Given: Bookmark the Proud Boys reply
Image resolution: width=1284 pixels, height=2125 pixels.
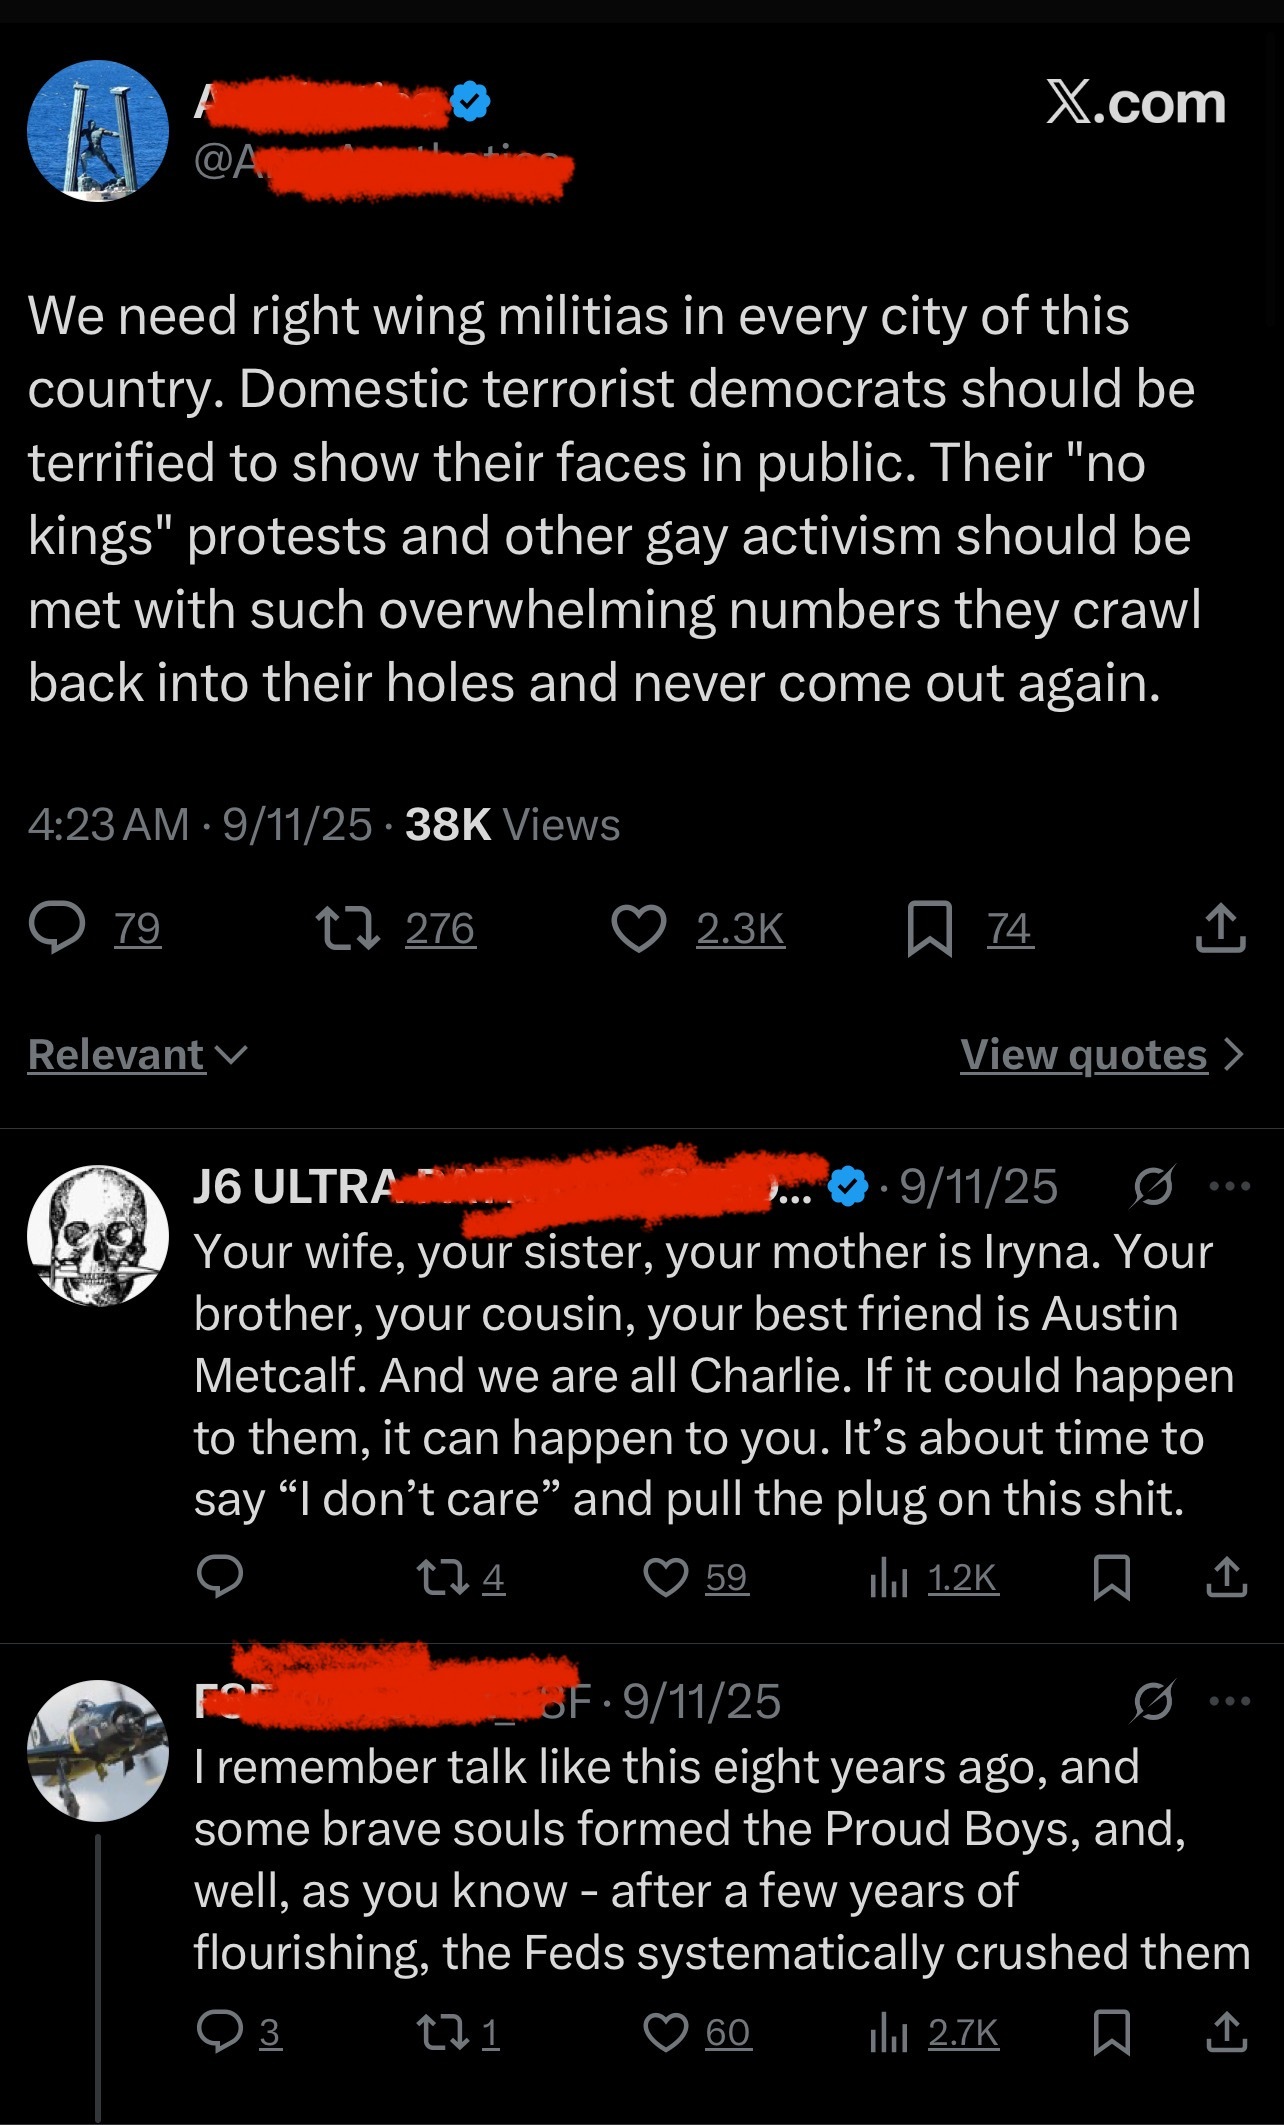Looking at the screenshot, I should coord(1112,2033).
